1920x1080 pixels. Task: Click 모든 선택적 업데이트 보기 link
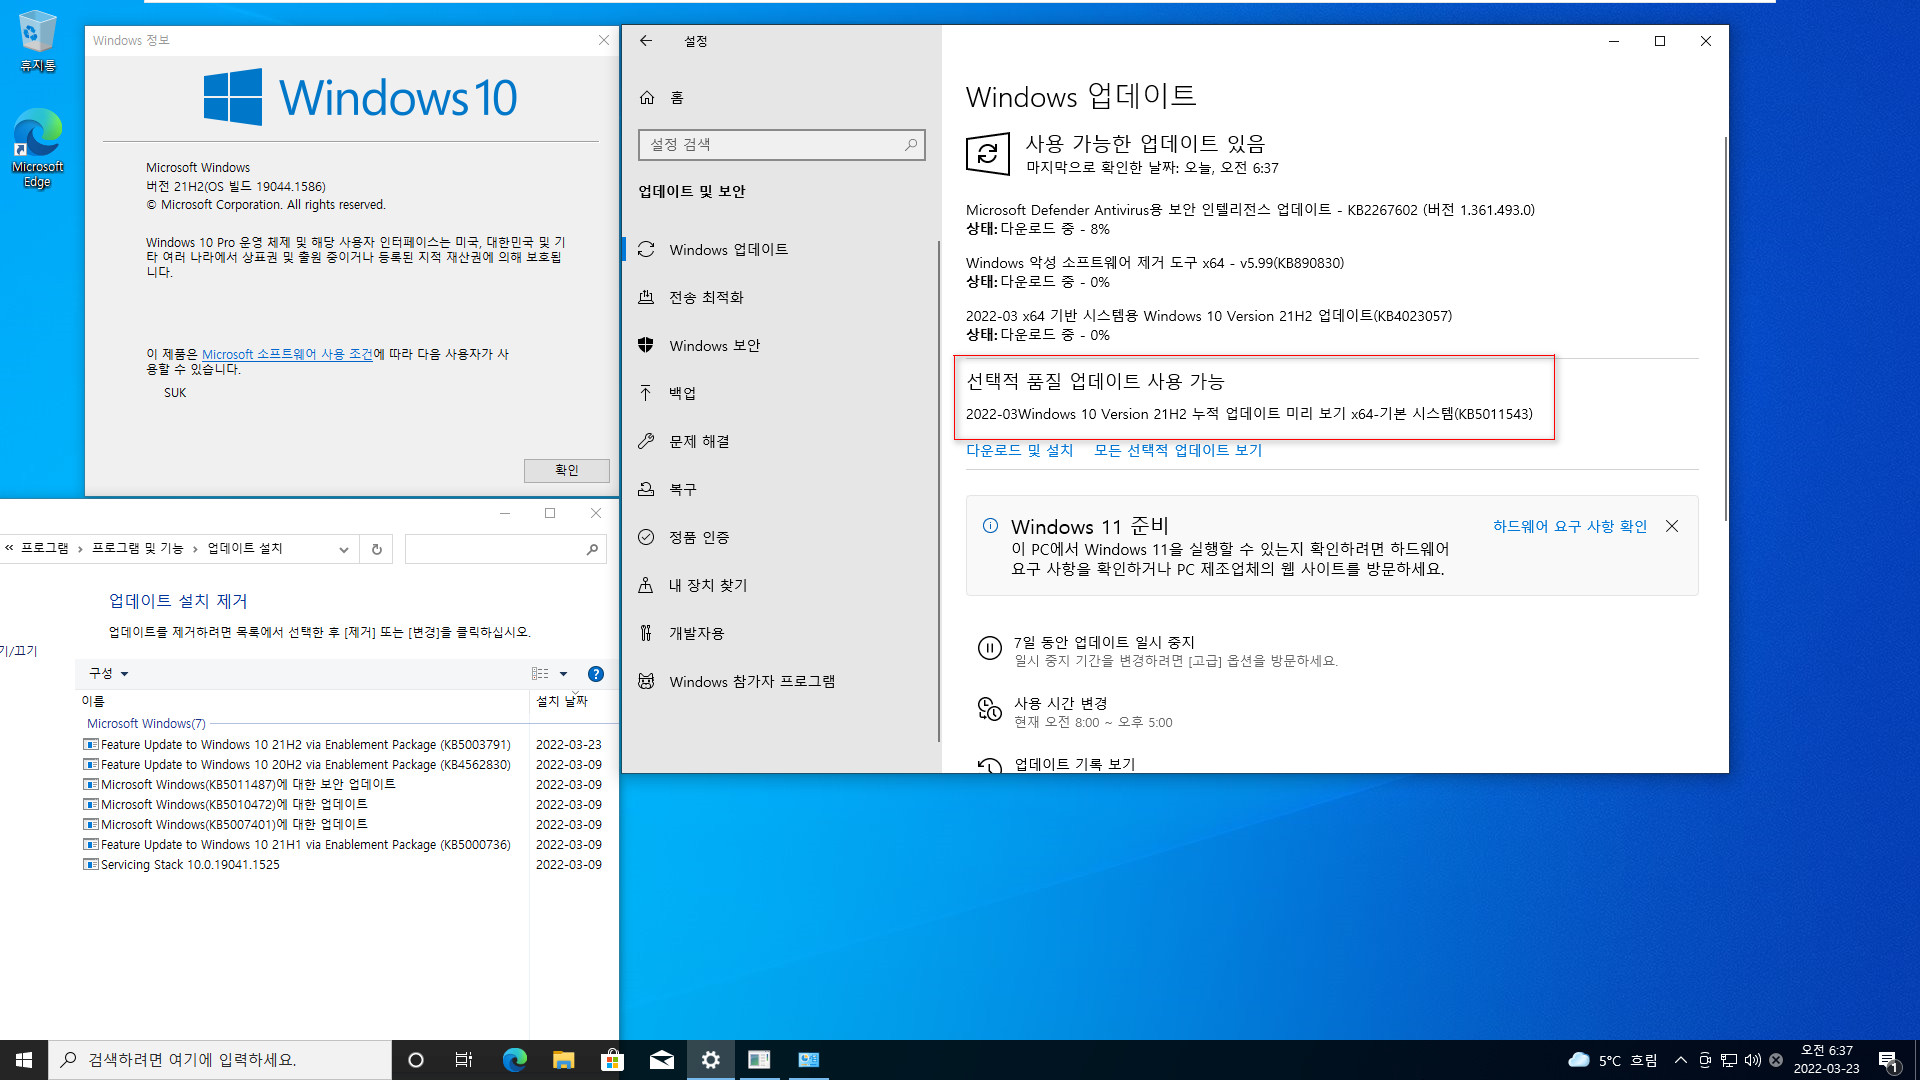pyautogui.click(x=1178, y=451)
